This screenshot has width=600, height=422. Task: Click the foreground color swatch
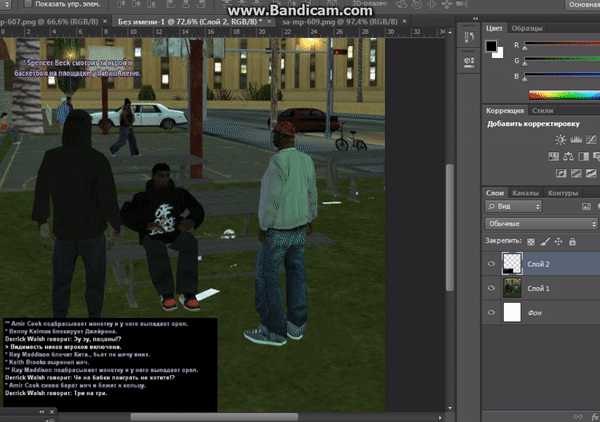[x=491, y=46]
